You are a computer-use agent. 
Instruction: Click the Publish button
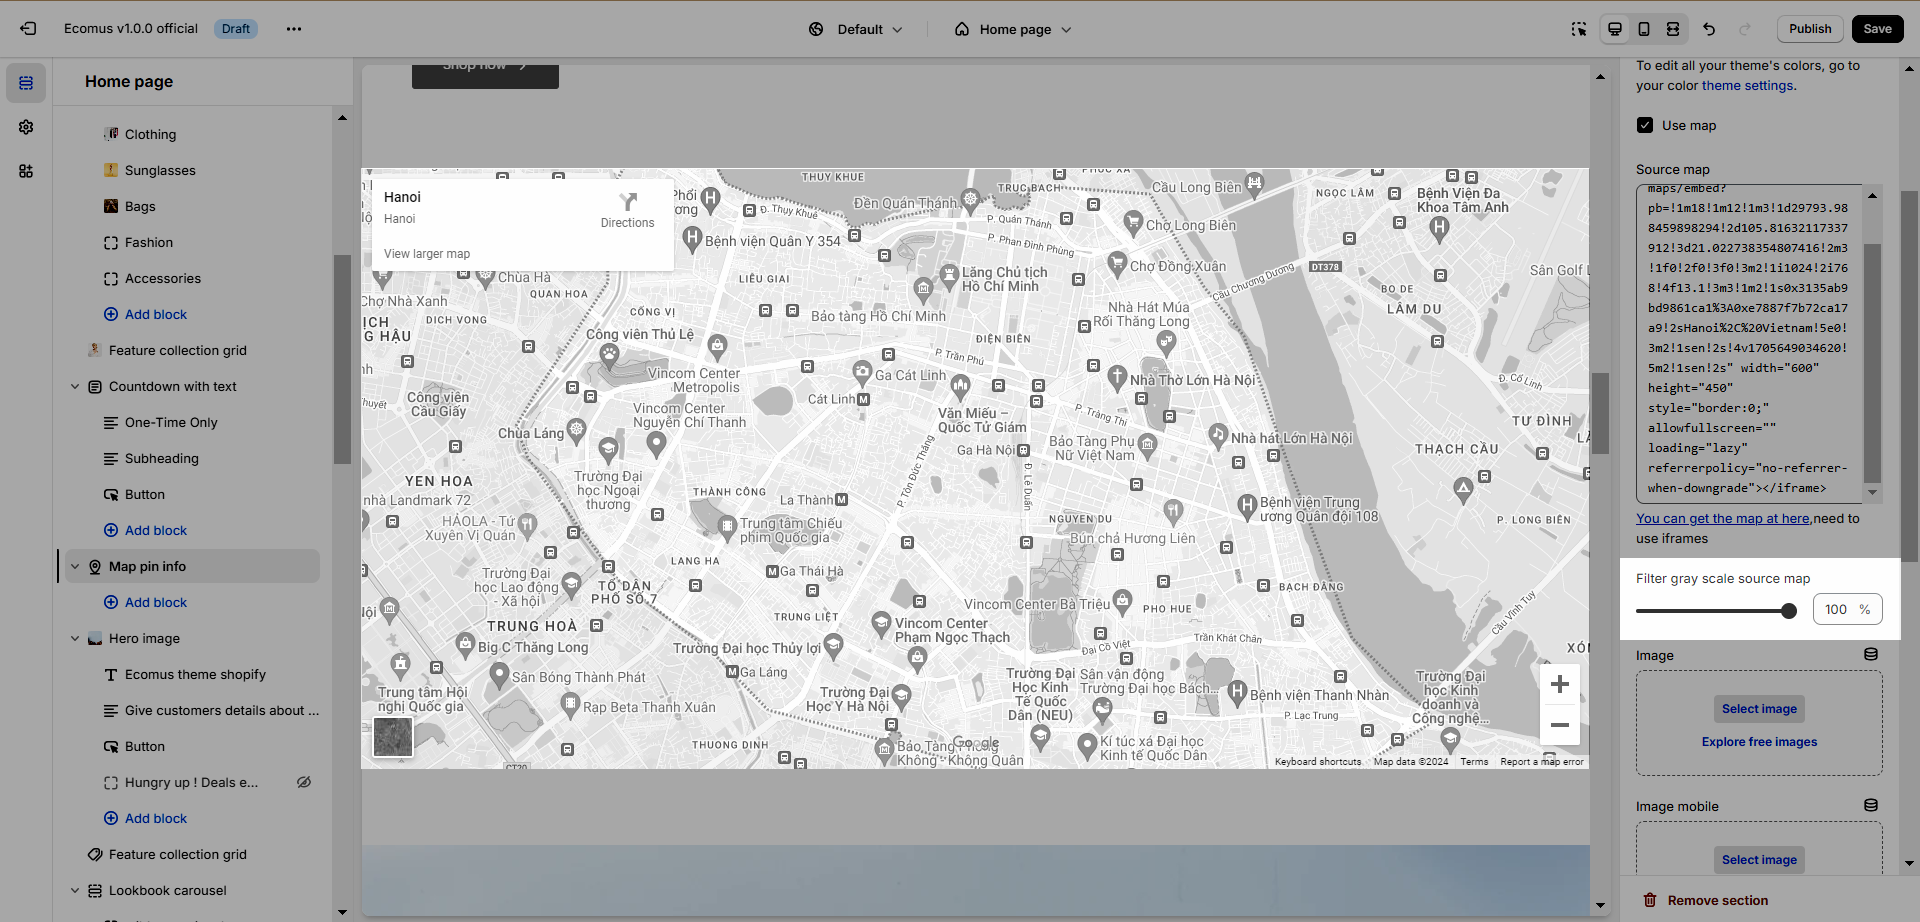[1810, 29]
